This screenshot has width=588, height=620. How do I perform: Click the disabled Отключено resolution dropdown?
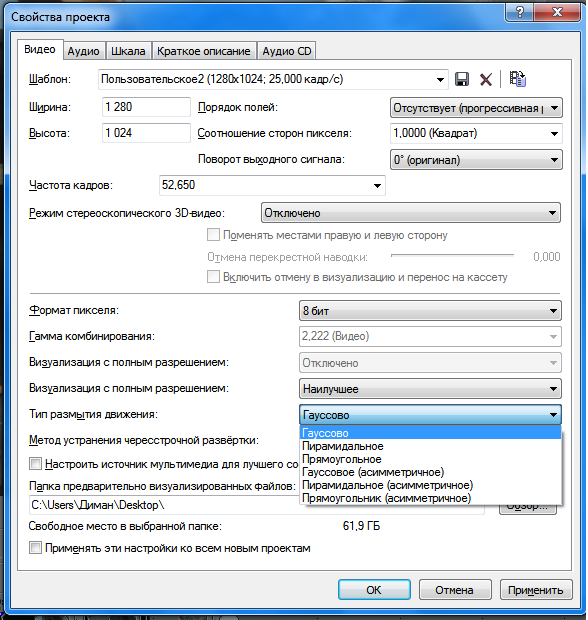(430, 363)
